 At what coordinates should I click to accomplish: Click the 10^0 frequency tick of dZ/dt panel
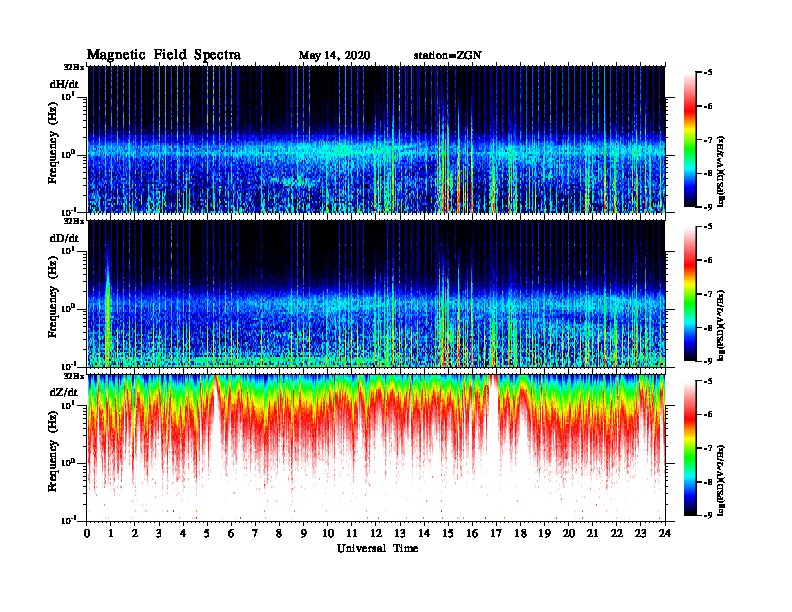[68, 462]
